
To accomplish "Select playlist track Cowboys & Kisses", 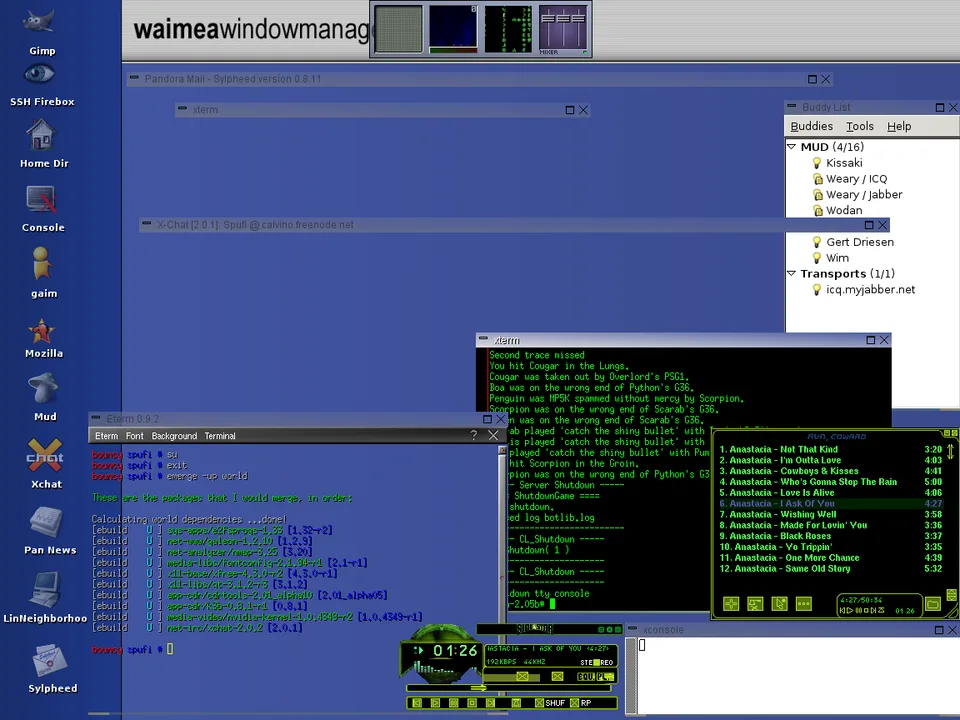I will tap(831, 471).
